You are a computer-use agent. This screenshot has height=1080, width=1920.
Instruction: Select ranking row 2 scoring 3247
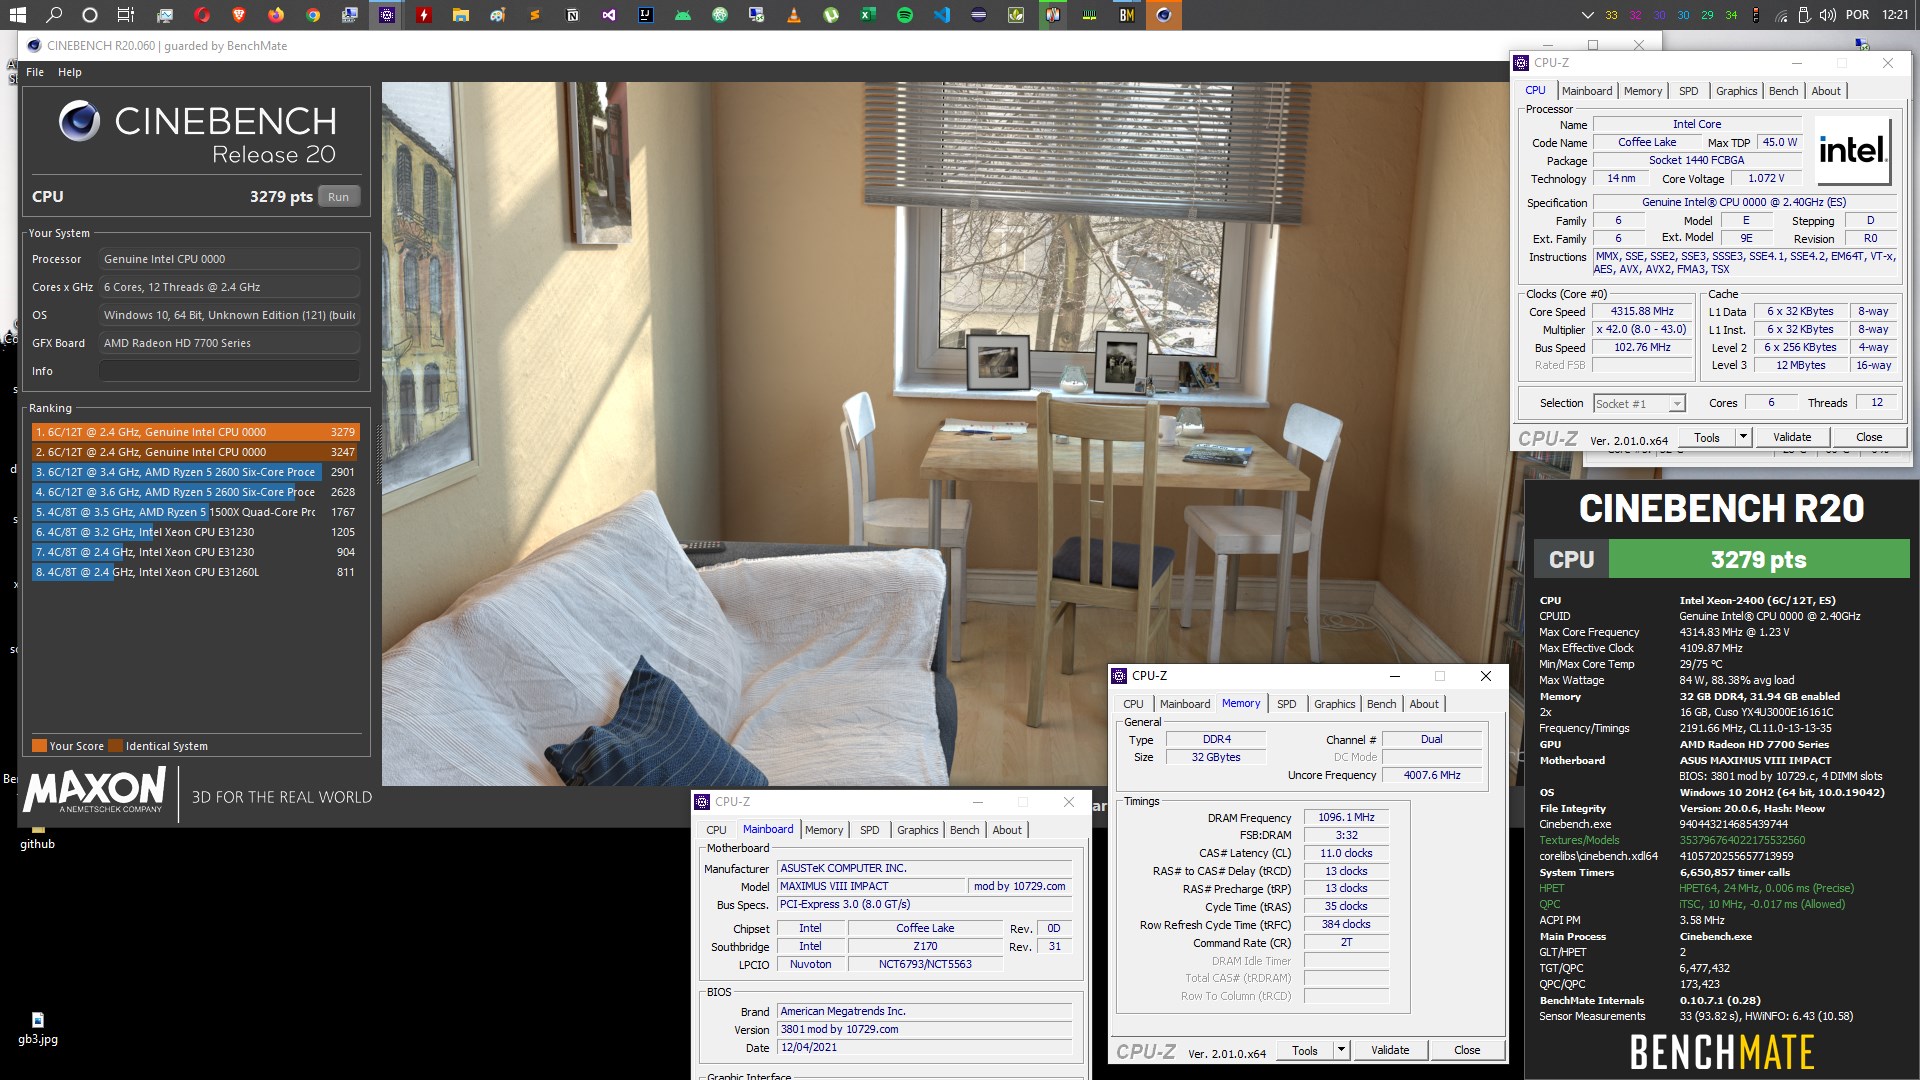pyautogui.click(x=195, y=452)
